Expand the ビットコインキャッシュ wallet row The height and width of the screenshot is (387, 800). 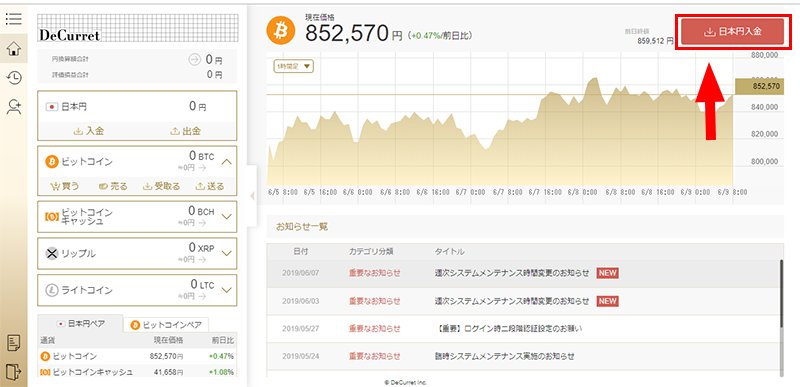pyautogui.click(x=228, y=216)
